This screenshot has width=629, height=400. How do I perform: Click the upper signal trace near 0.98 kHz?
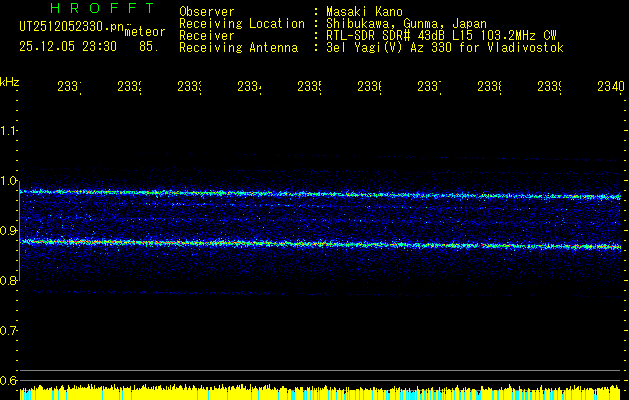tap(320, 194)
